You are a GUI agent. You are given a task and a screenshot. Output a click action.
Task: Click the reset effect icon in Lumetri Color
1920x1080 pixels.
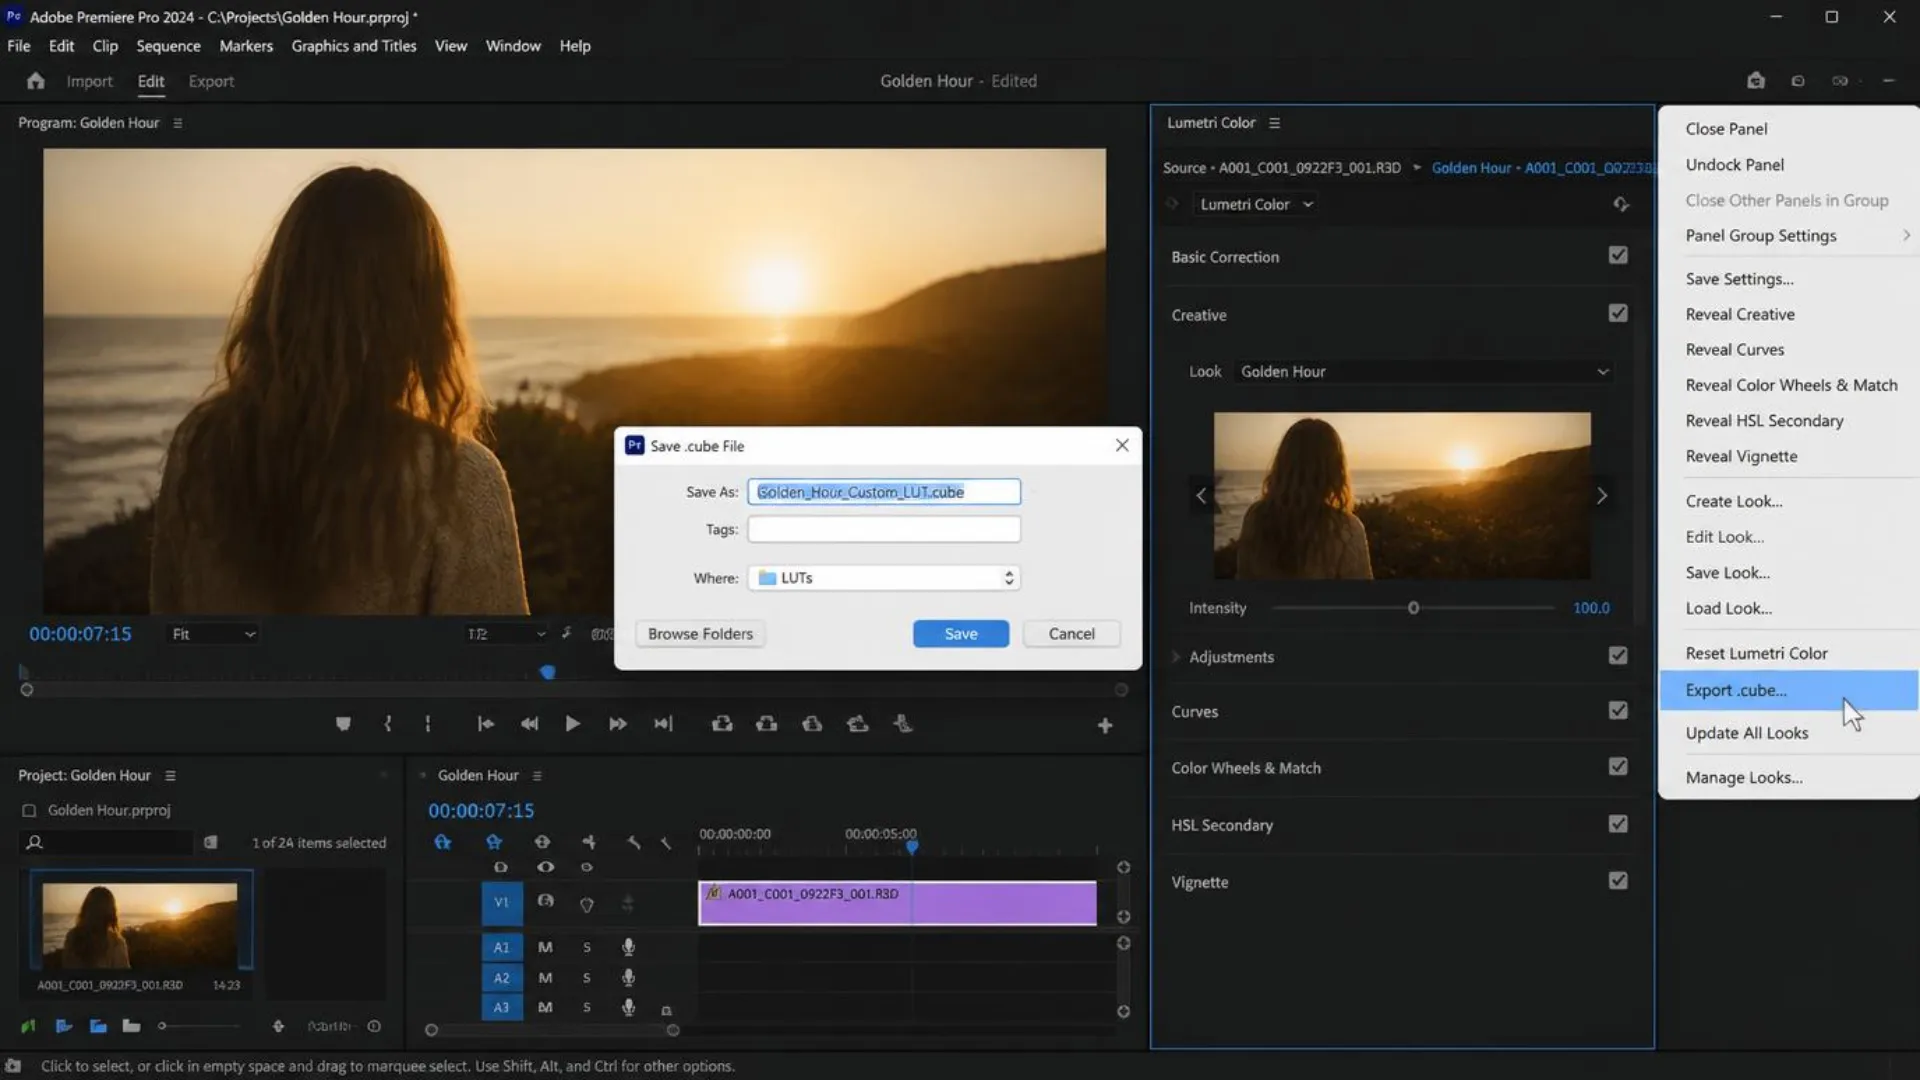(1621, 204)
